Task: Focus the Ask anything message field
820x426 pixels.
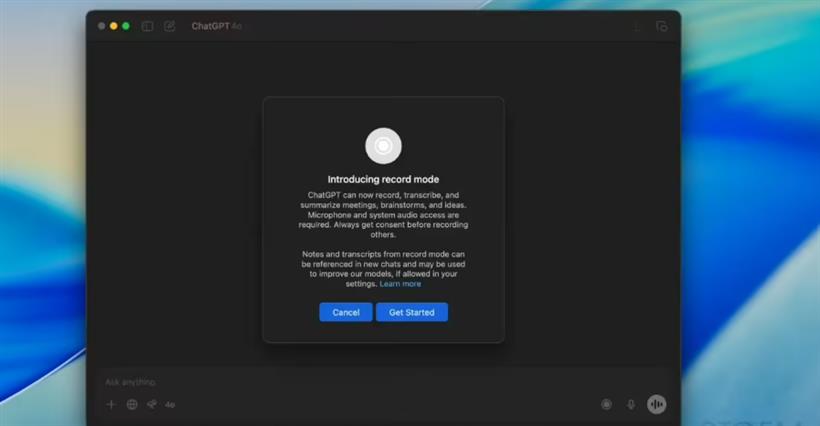Action: point(383,382)
